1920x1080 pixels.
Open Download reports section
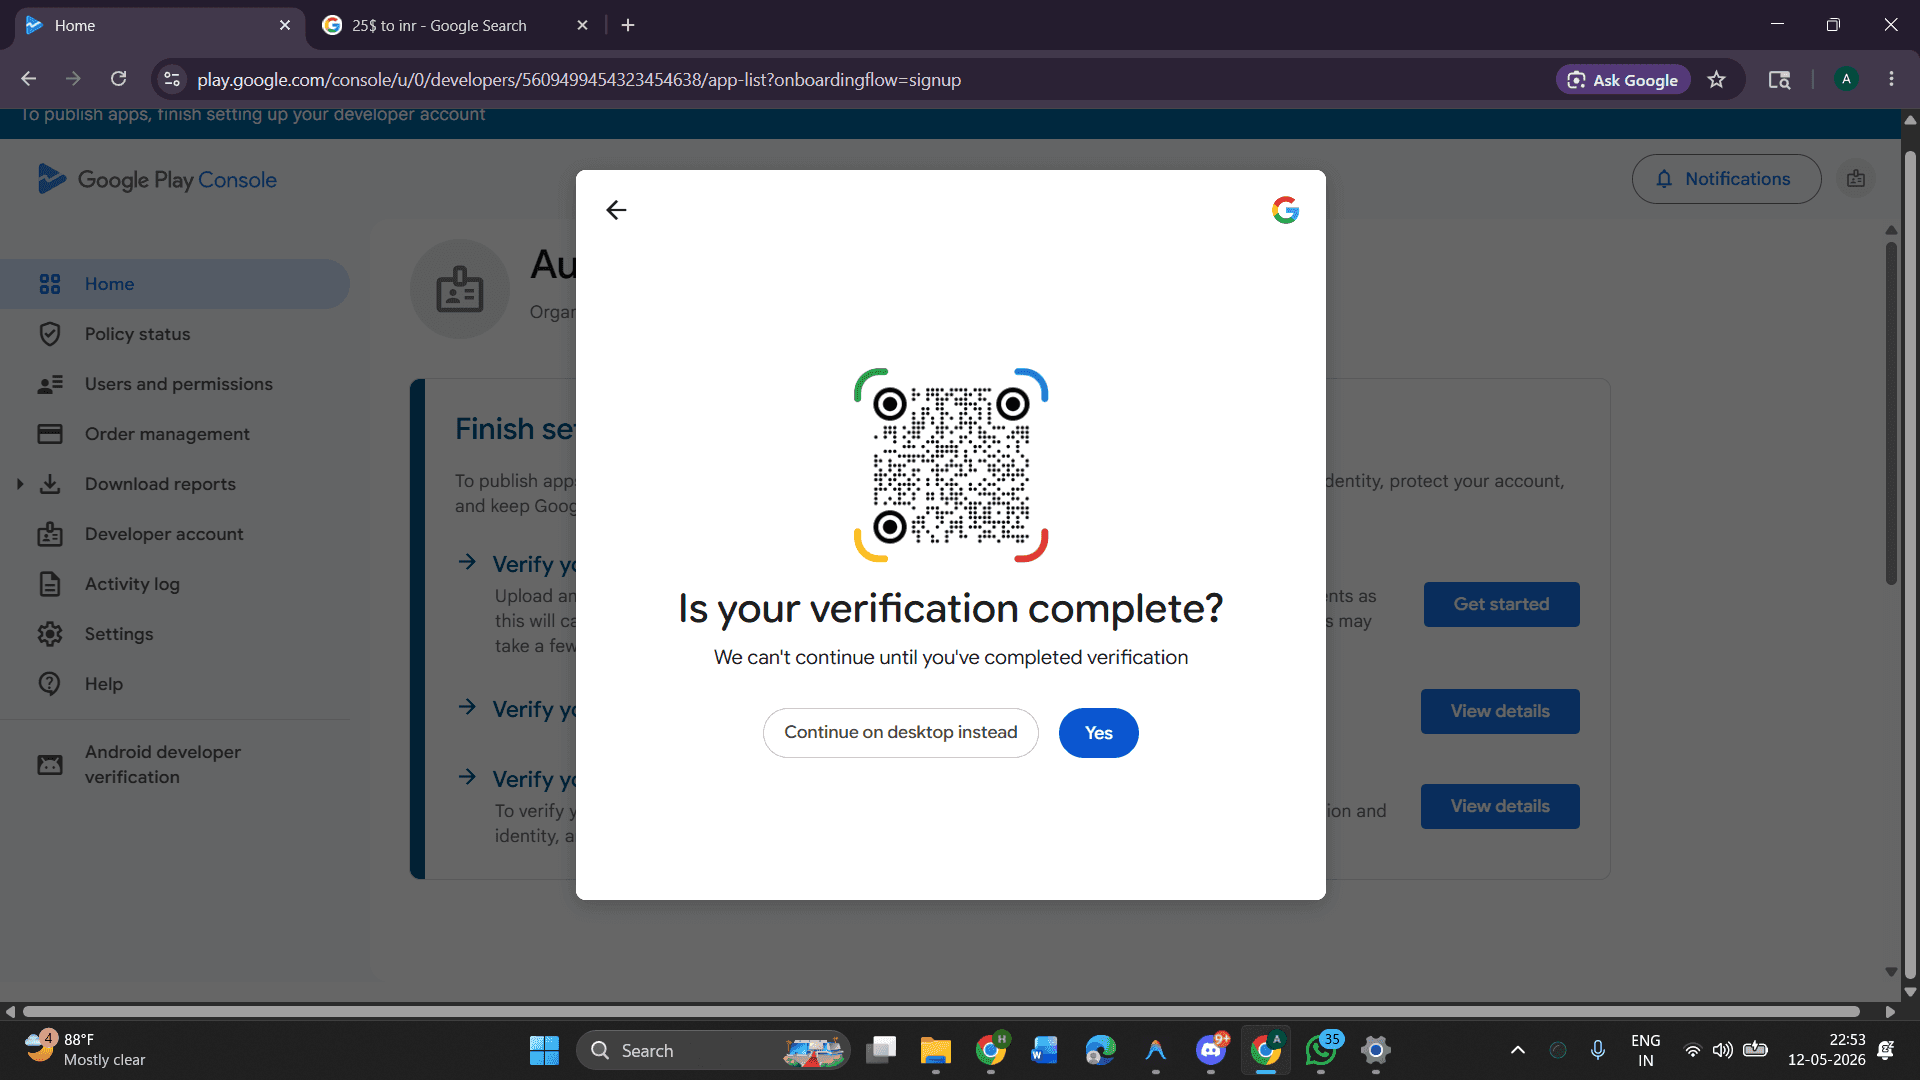click(x=160, y=484)
